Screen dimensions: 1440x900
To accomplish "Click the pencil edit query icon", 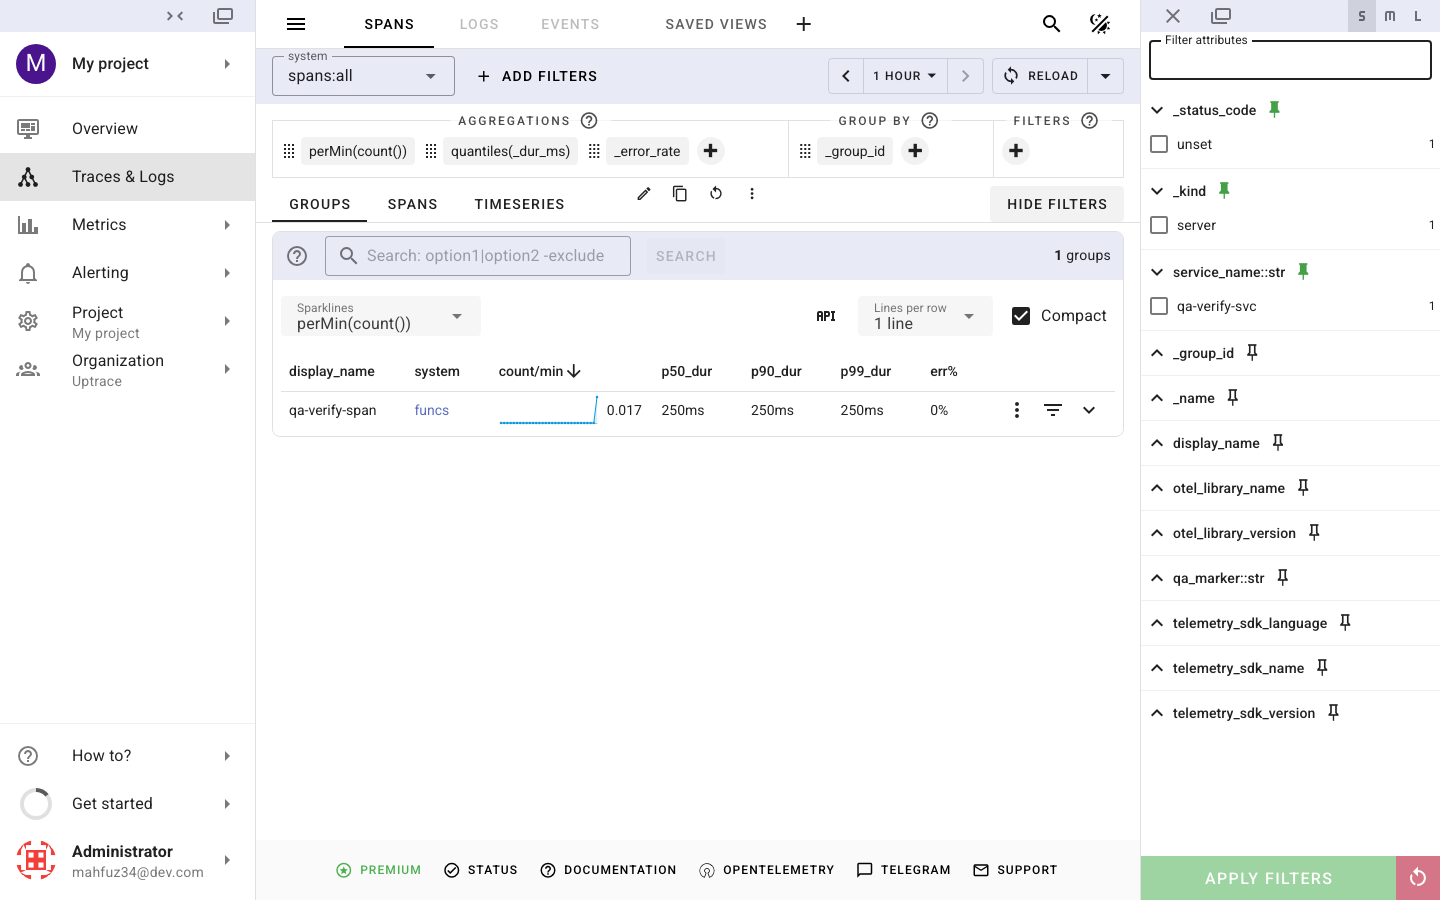I will [644, 194].
